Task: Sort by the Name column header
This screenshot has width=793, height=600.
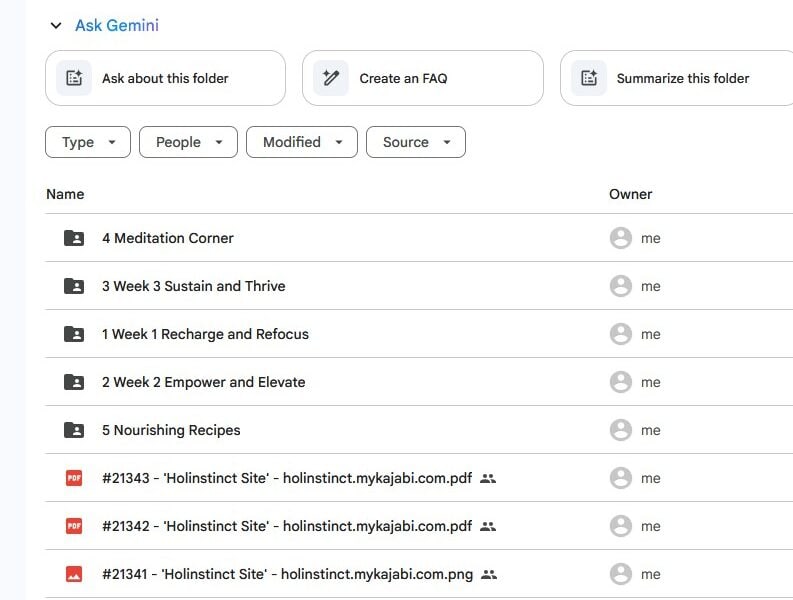Action: click(x=65, y=194)
